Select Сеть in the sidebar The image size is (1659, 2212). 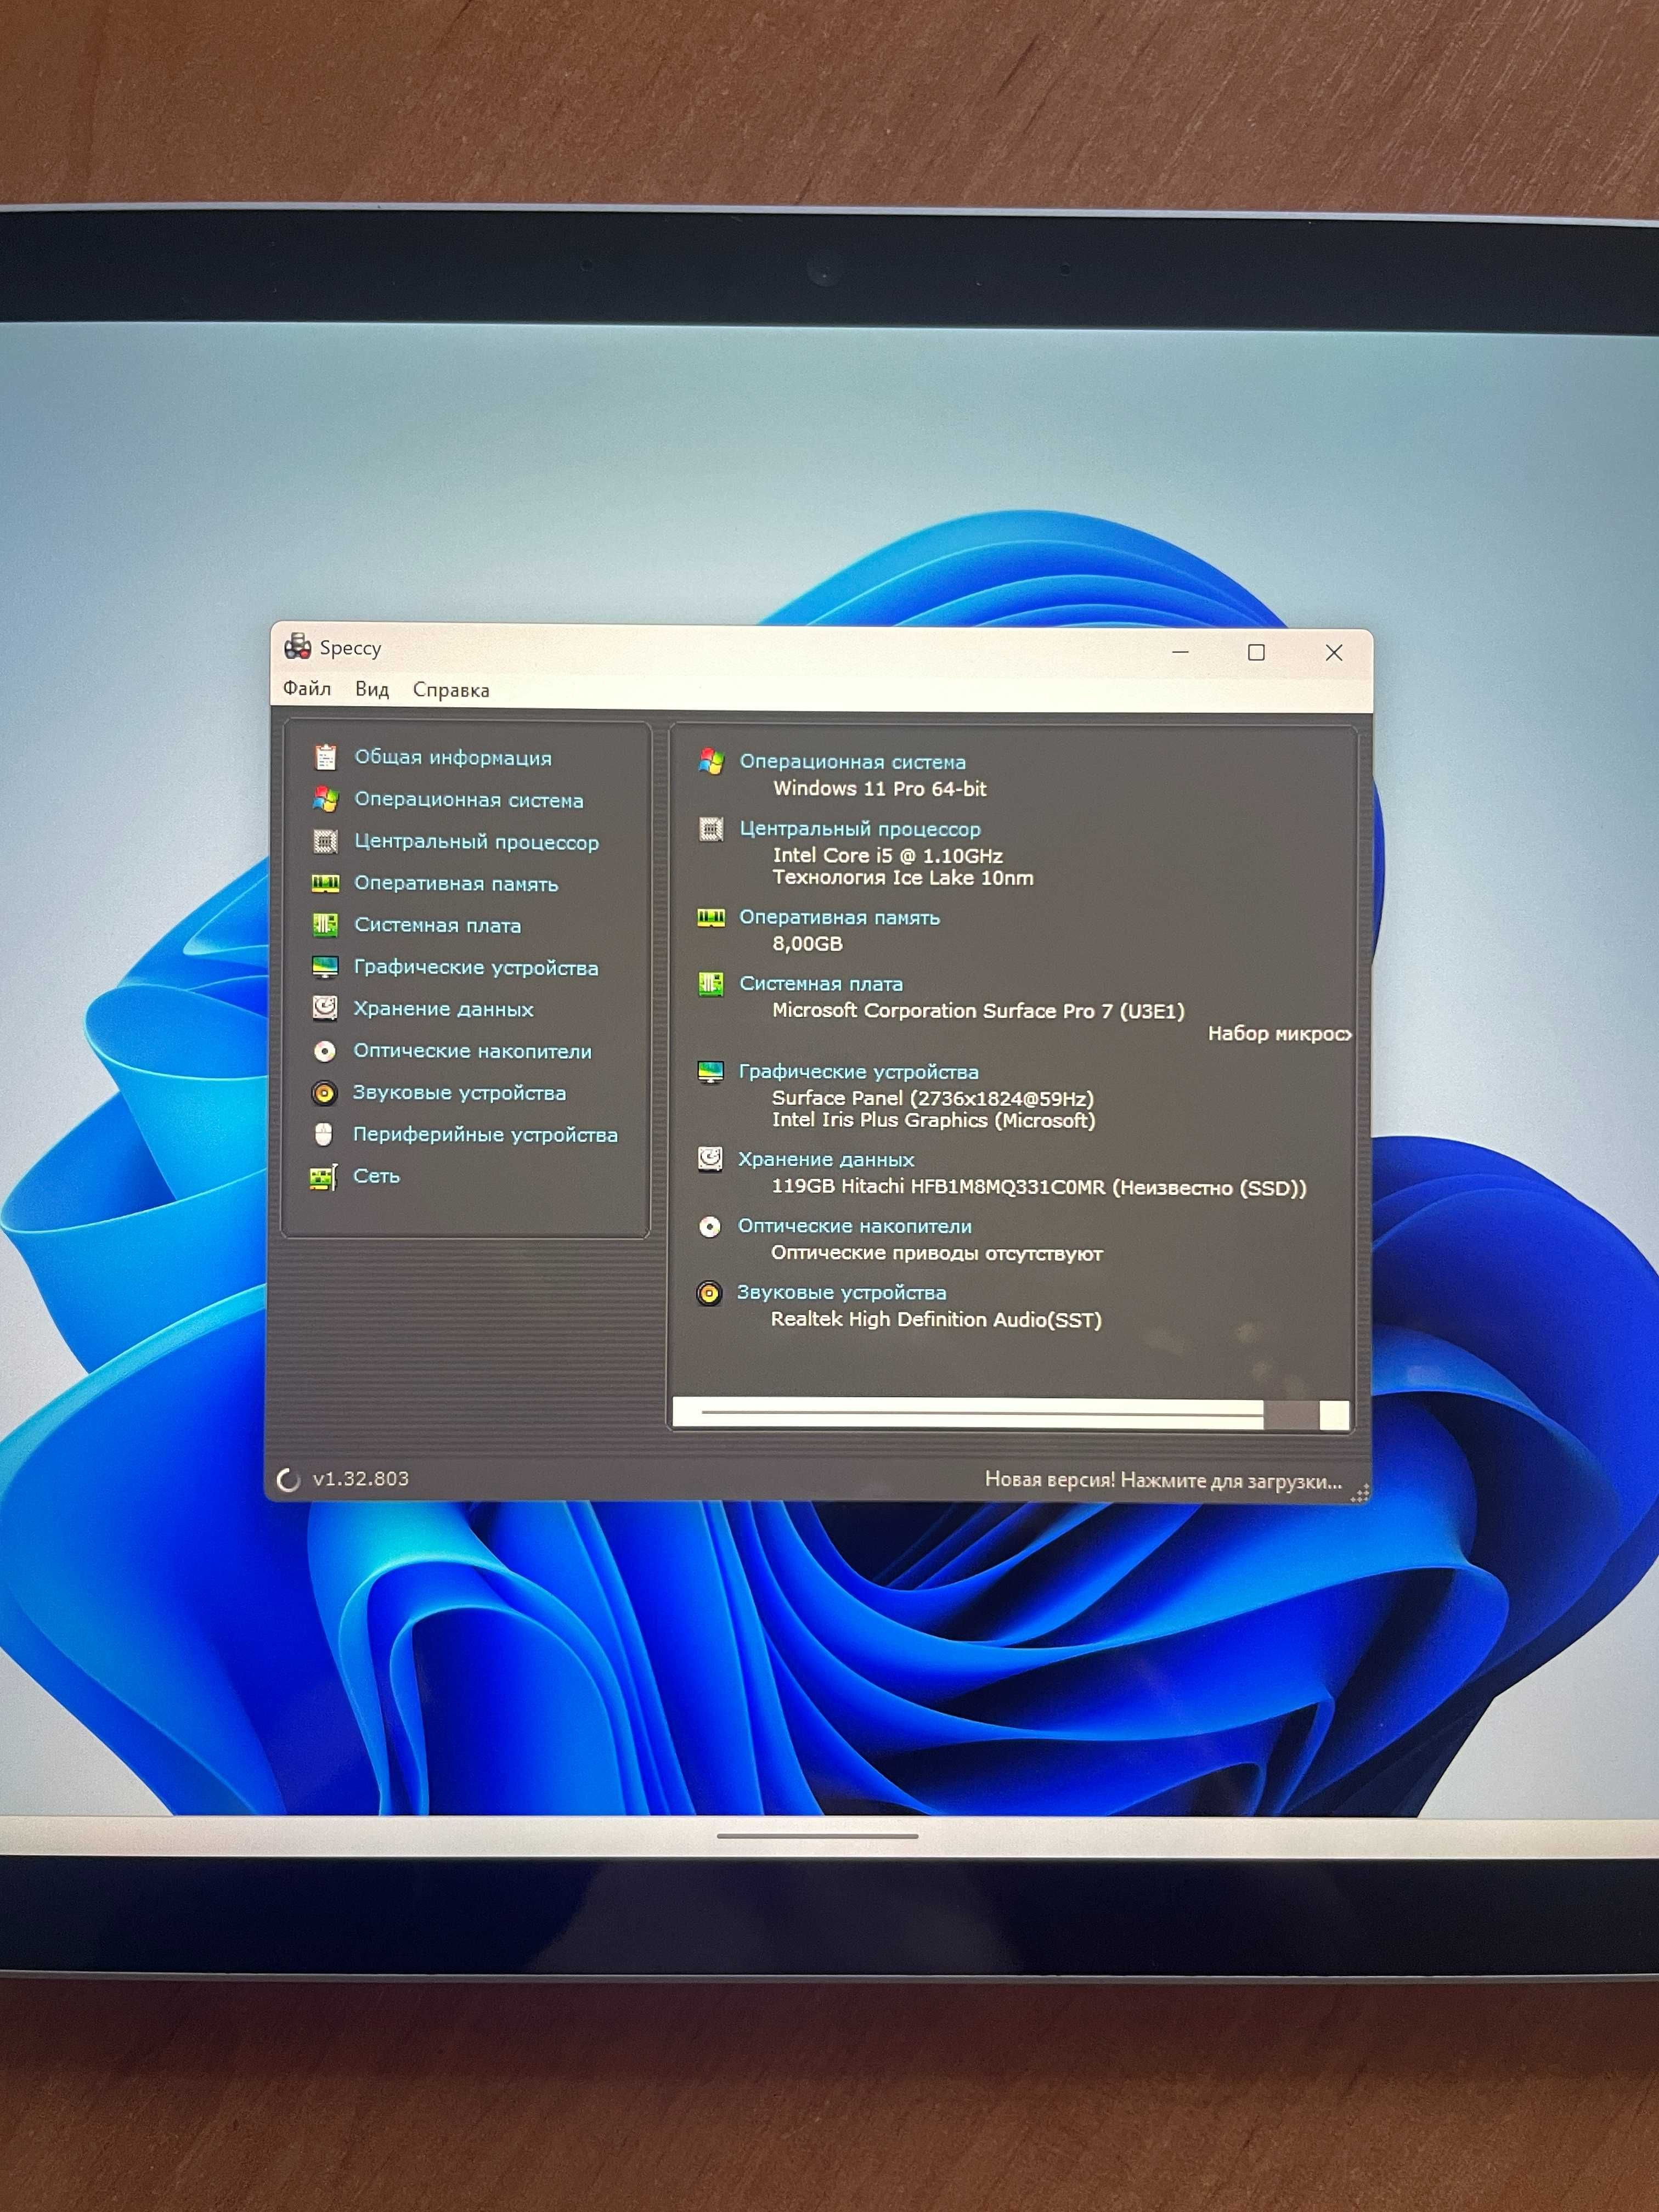pyautogui.click(x=376, y=1176)
